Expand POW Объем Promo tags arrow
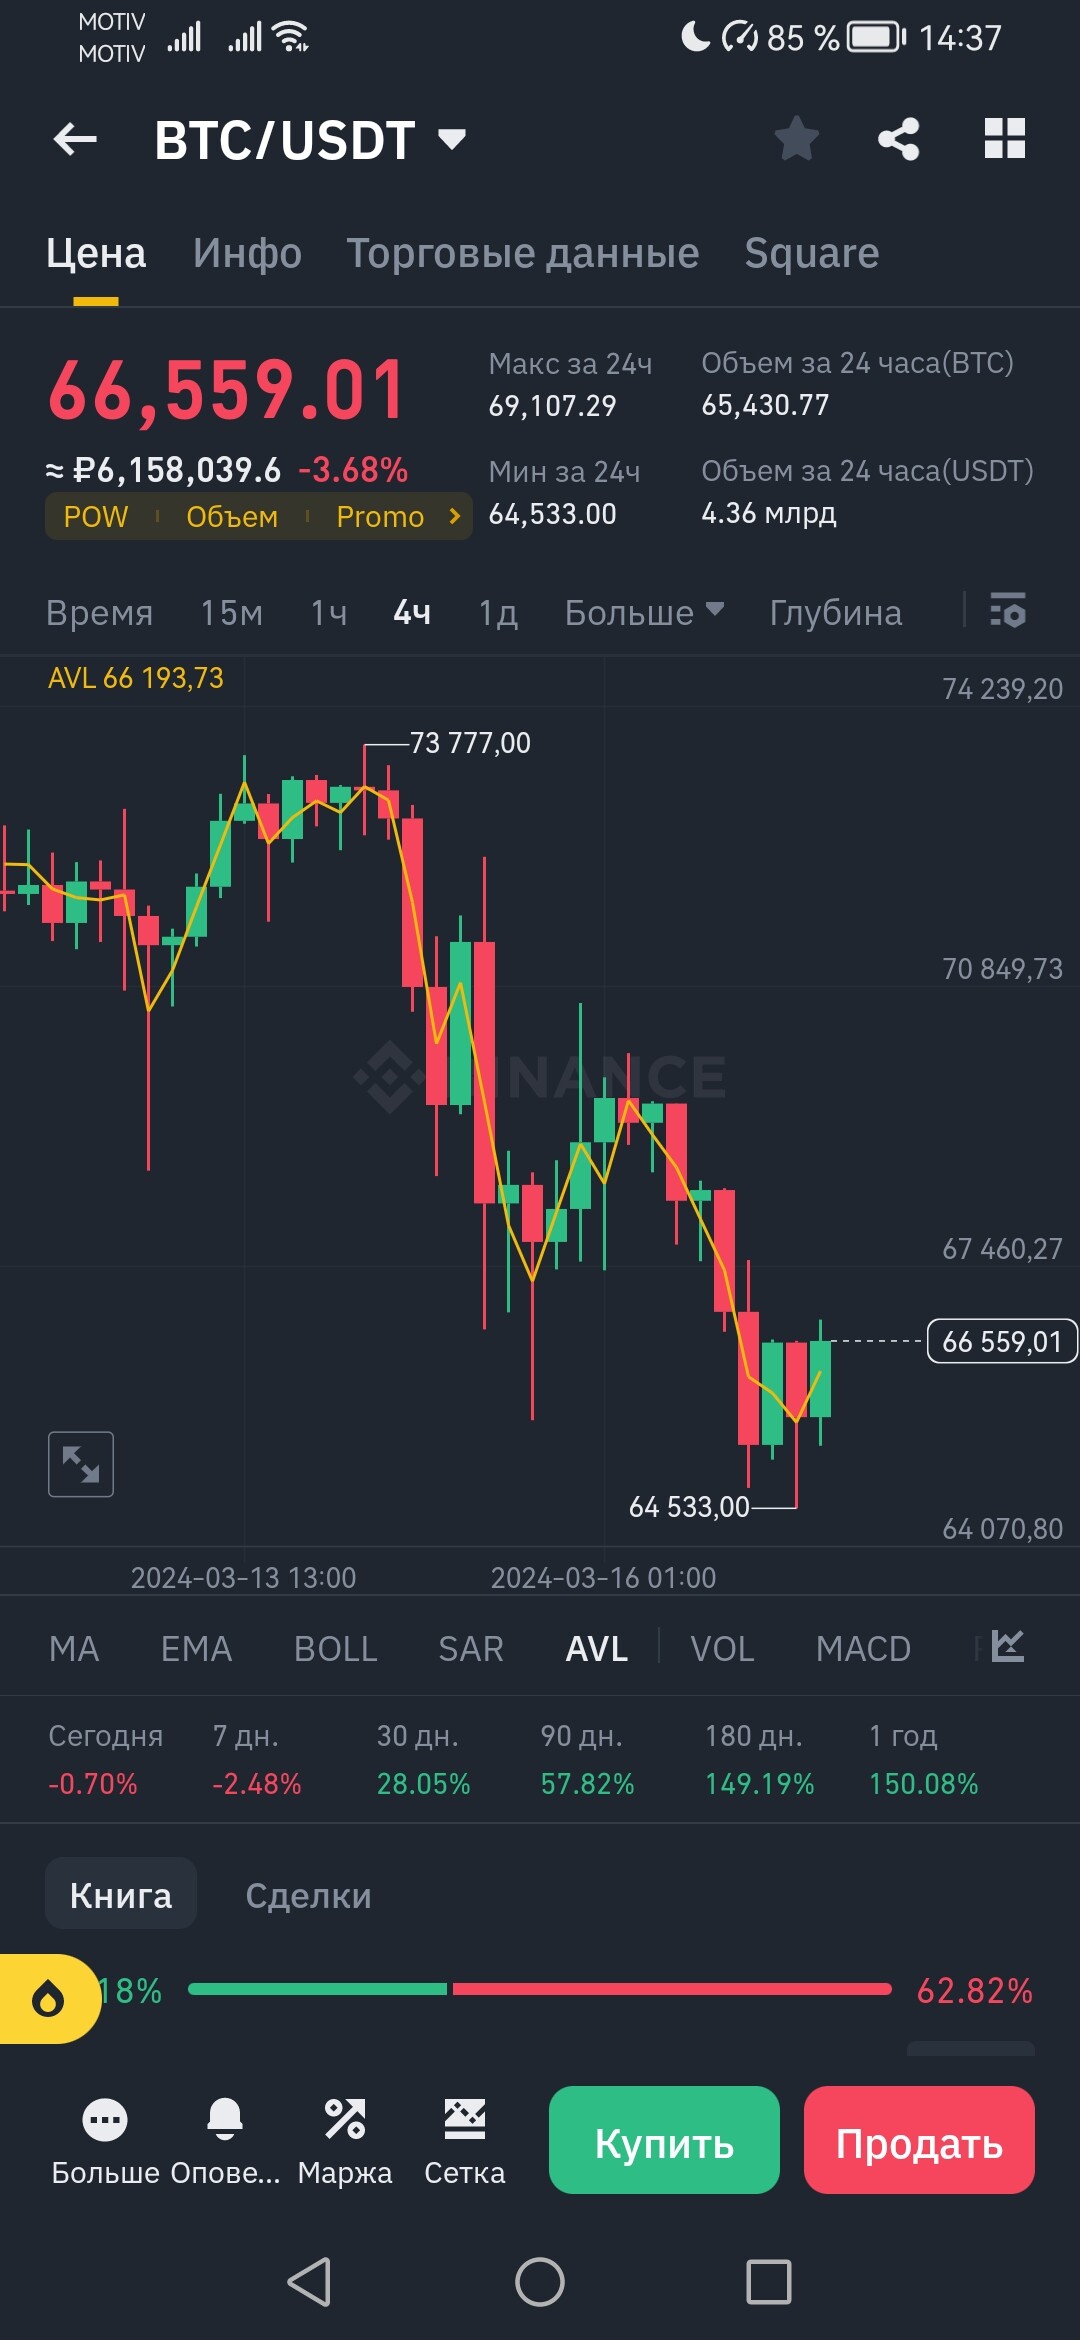Image resolution: width=1080 pixels, height=2340 pixels. tap(455, 516)
